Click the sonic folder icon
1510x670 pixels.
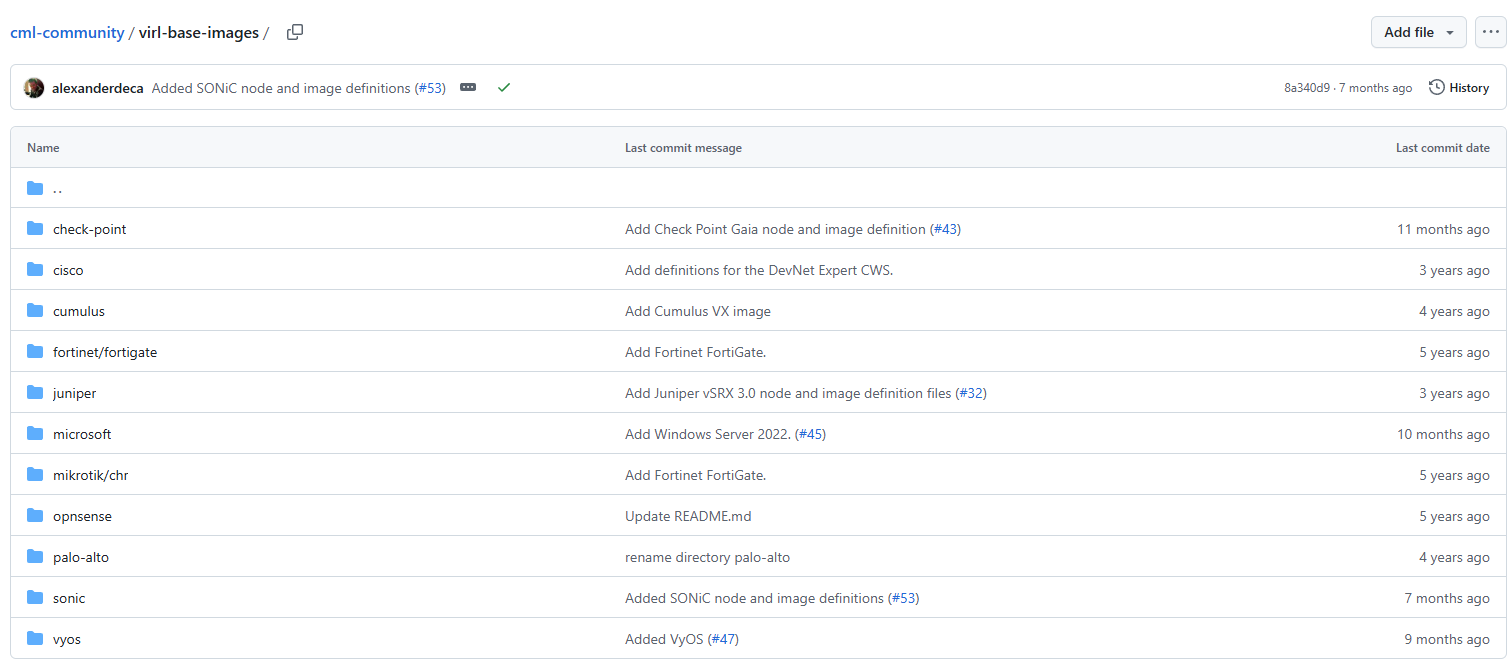(36, 598)
